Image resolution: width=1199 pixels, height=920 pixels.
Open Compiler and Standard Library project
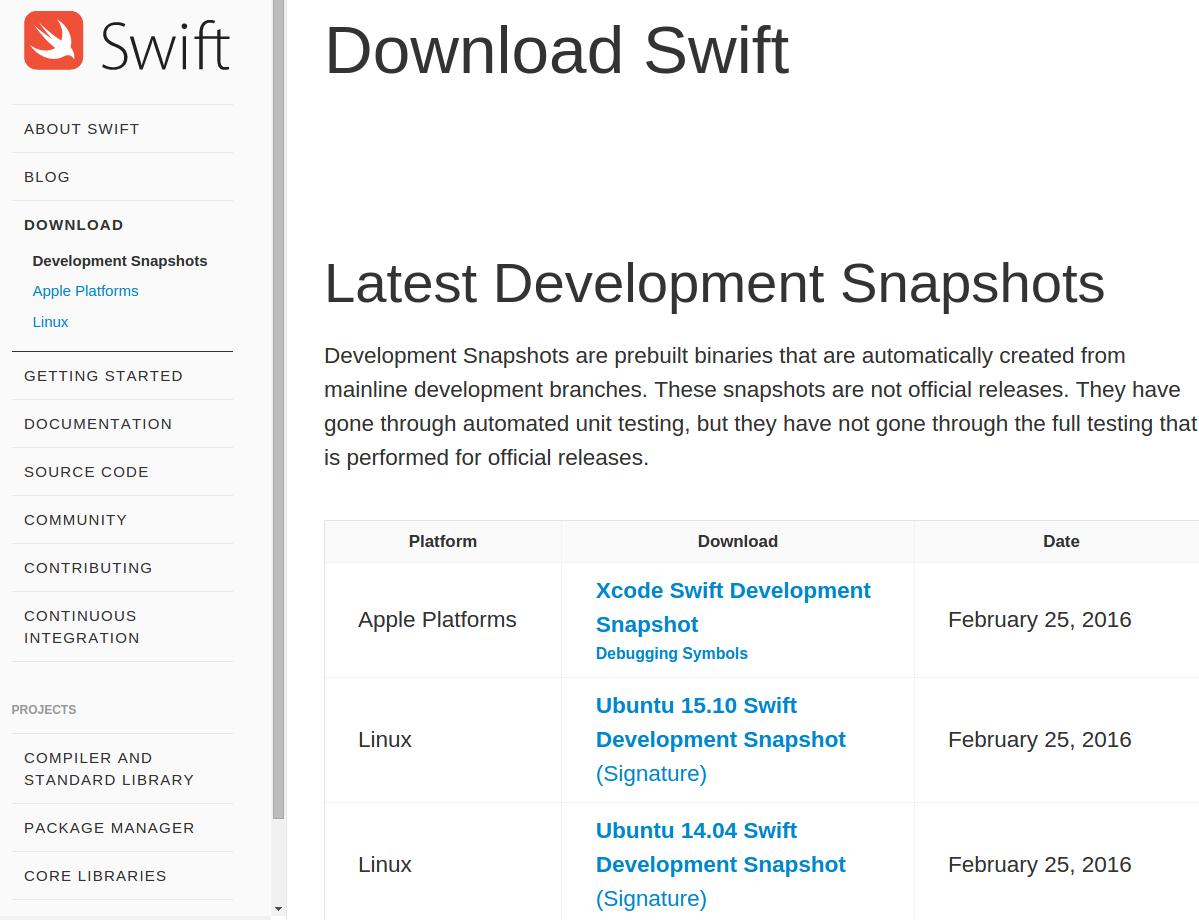pos(109,769)
